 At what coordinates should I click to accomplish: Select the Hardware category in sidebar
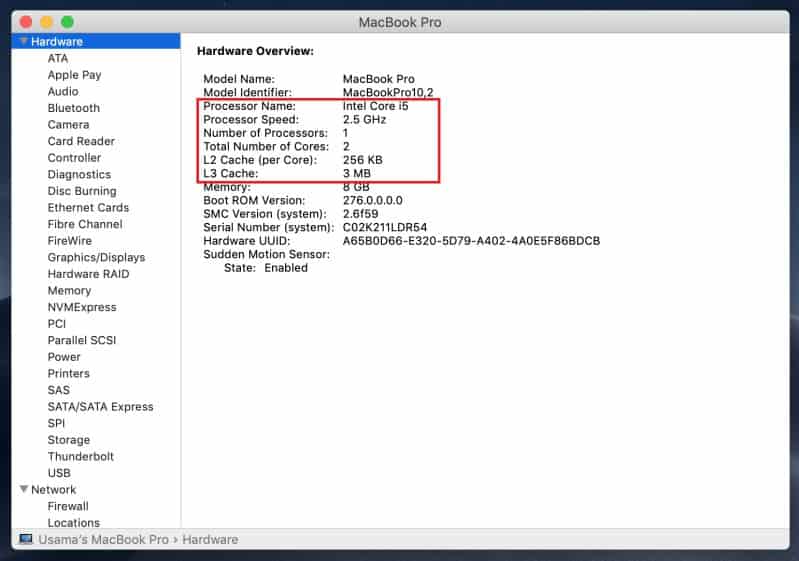(95, 41)
